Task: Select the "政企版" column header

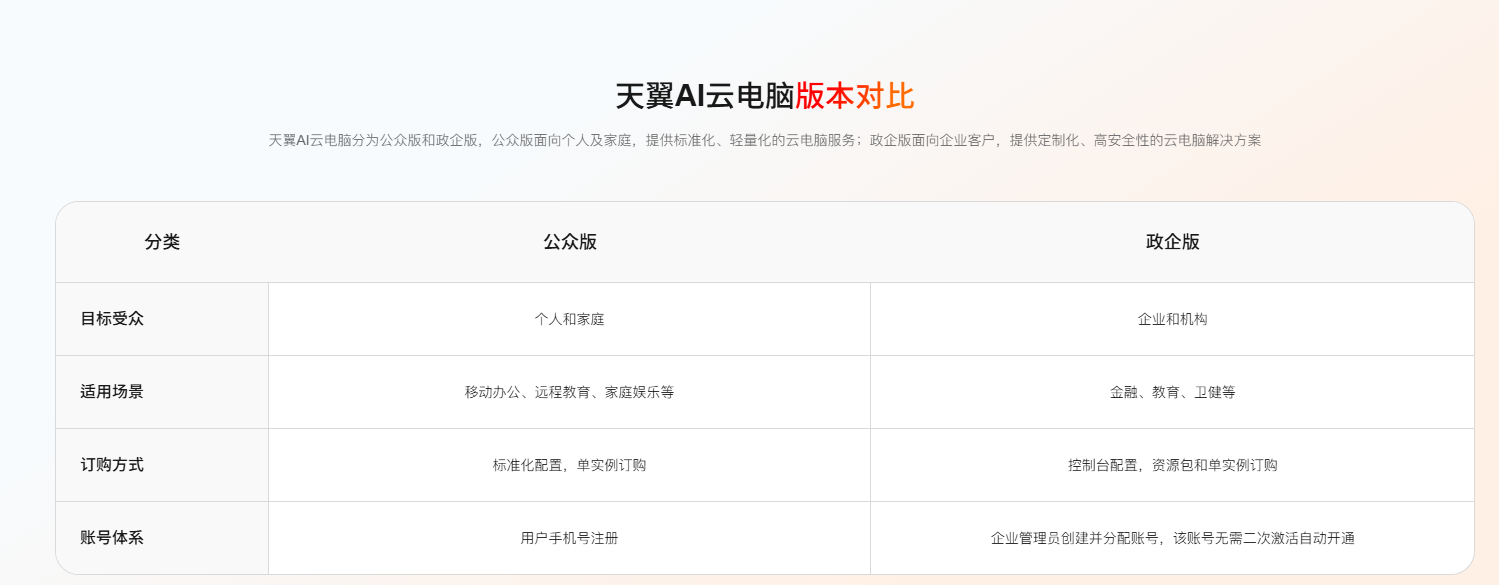Action: [1172, 242]
